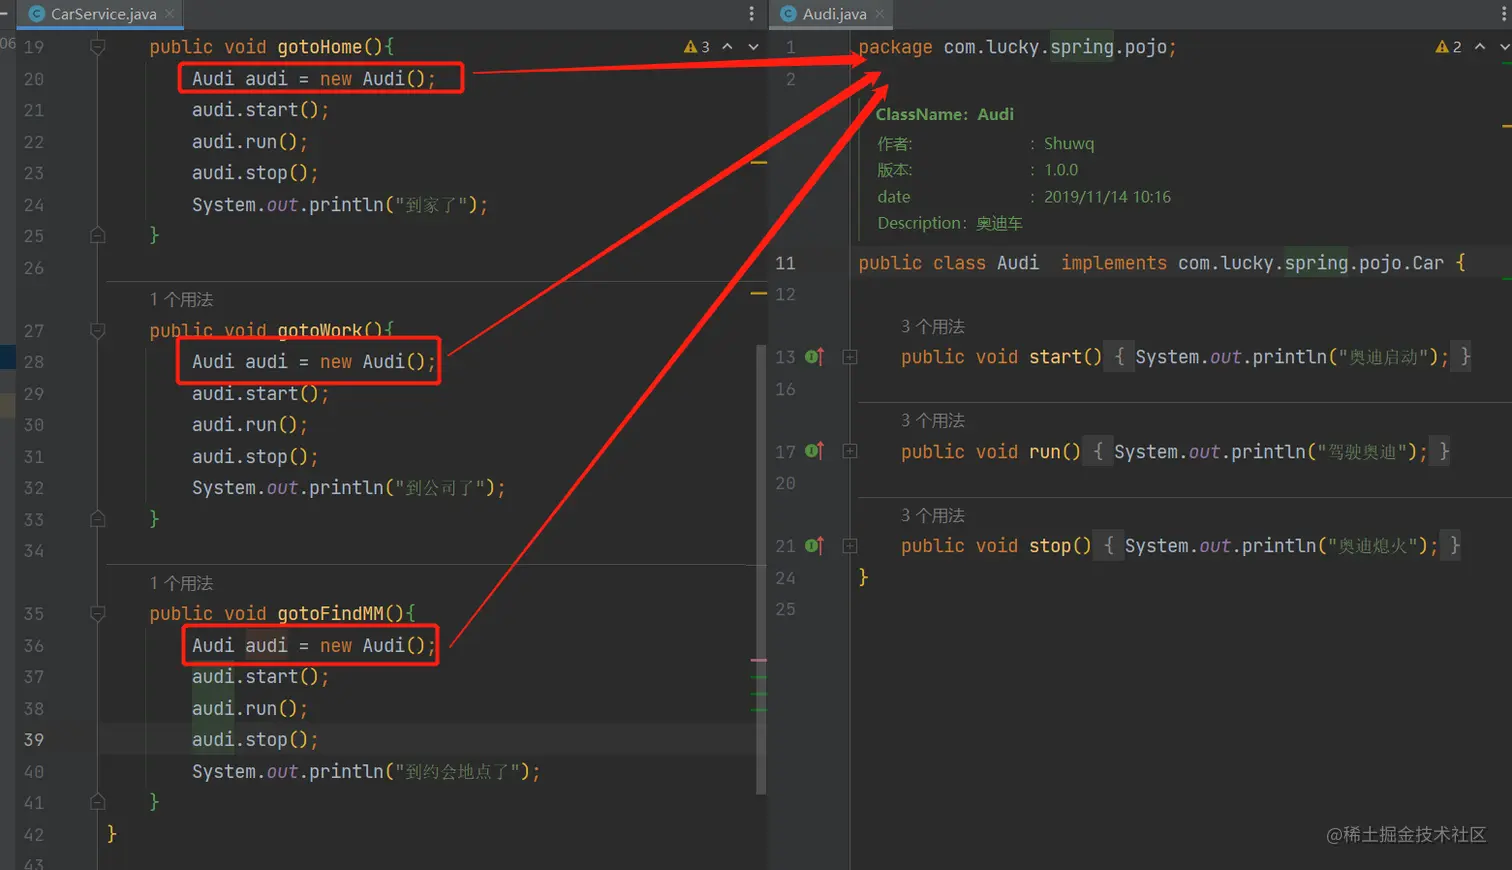Click the implements gutter icon beside start()
Image resolution: width=1512 pixels, height=870 pixels.
(x=815, y=357)
